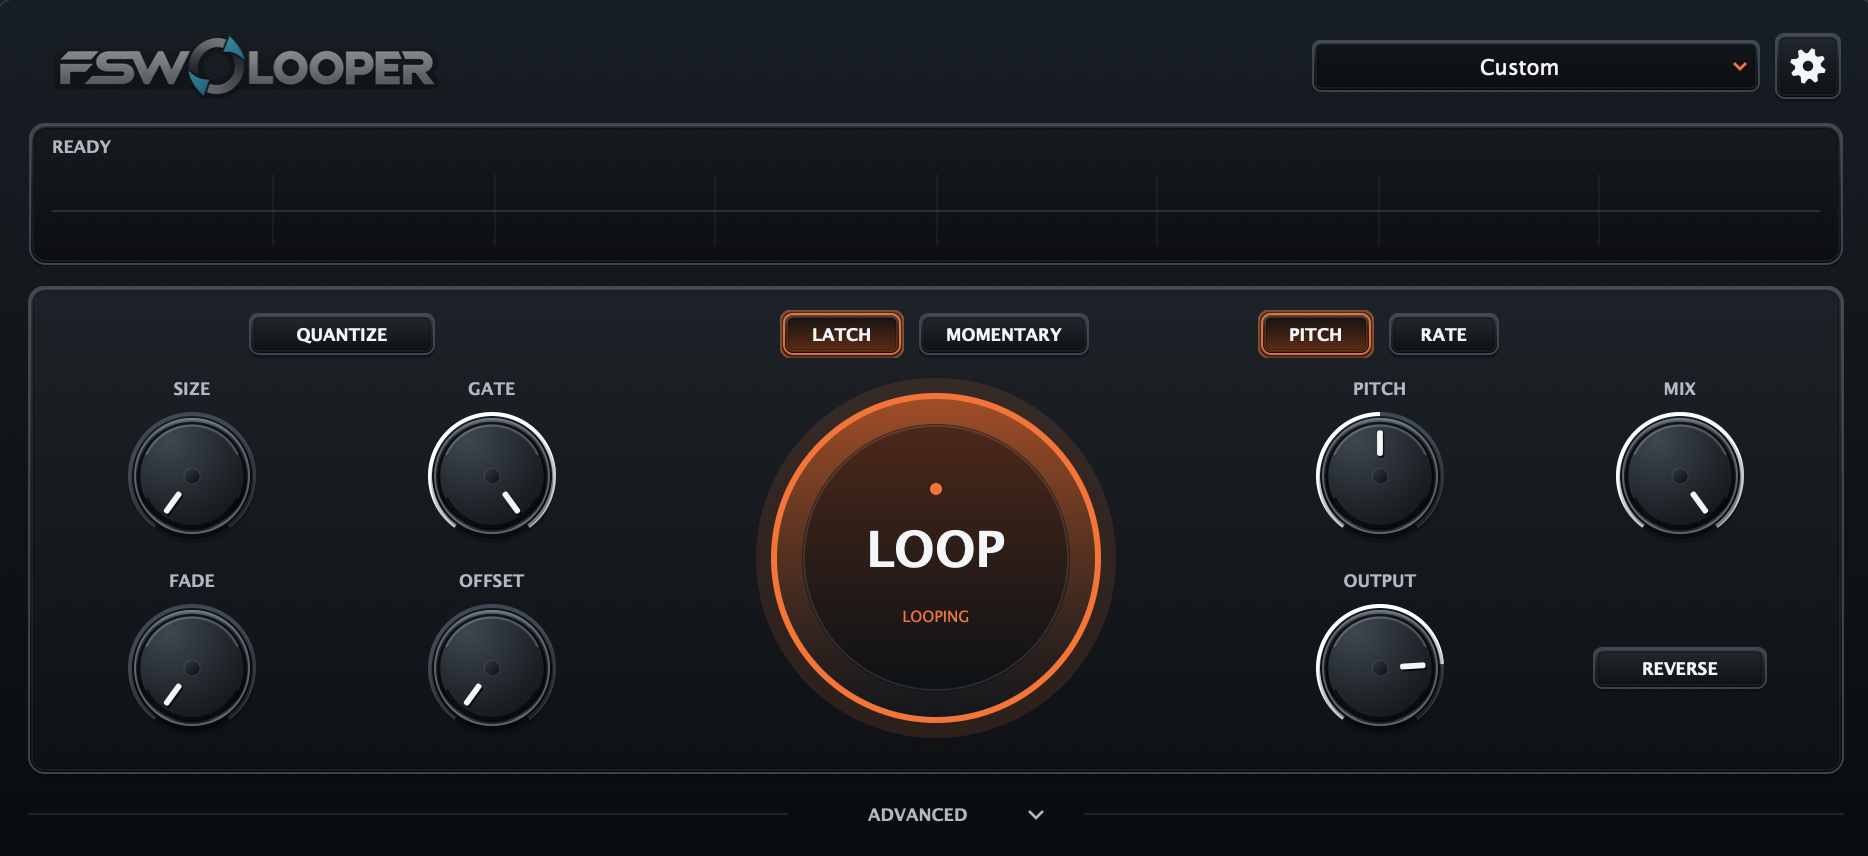
Task: Select Rate mode button
Action: pyautogui.click(x=1443, y=334)
